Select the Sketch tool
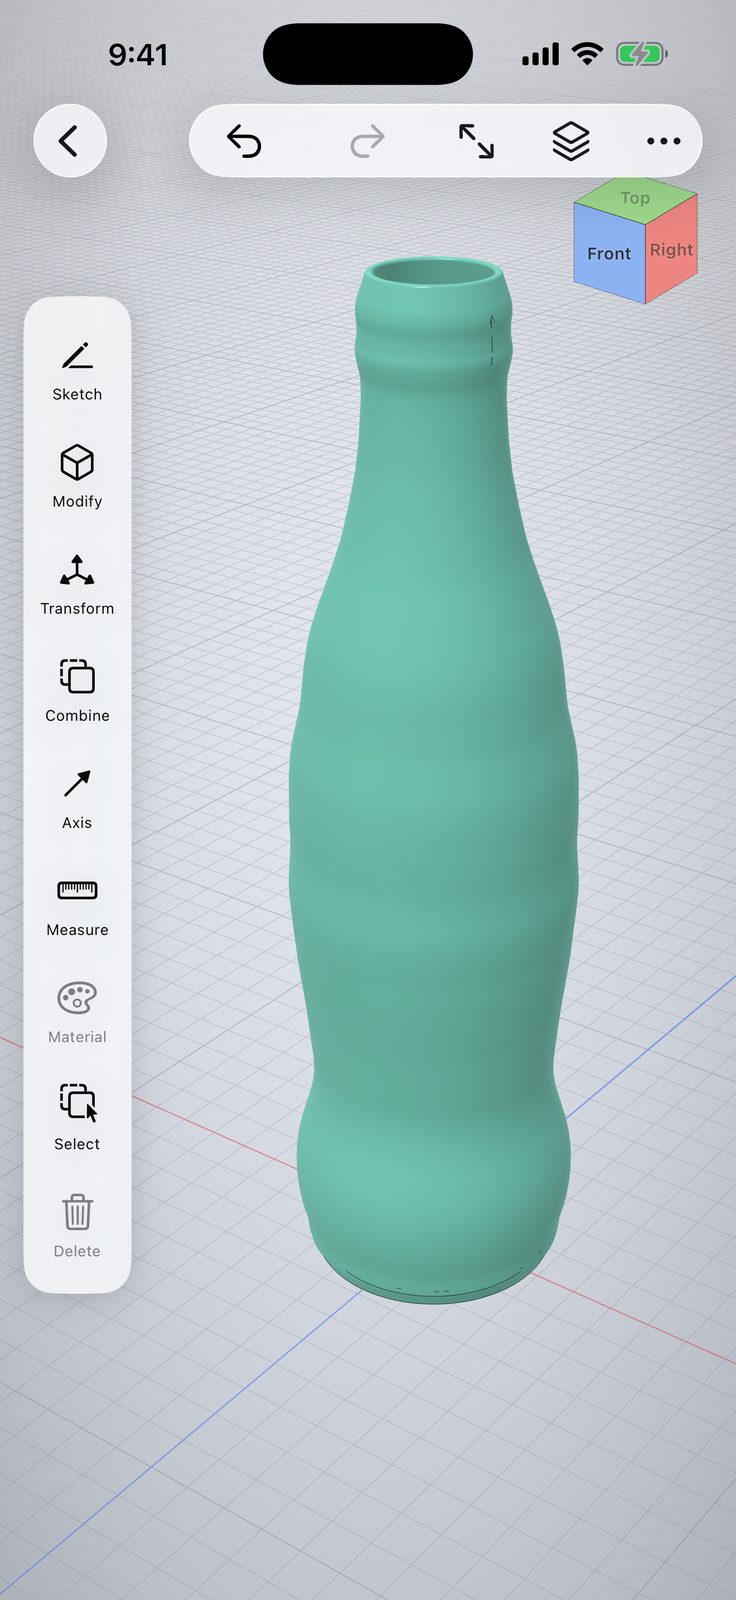 (77, 371)
